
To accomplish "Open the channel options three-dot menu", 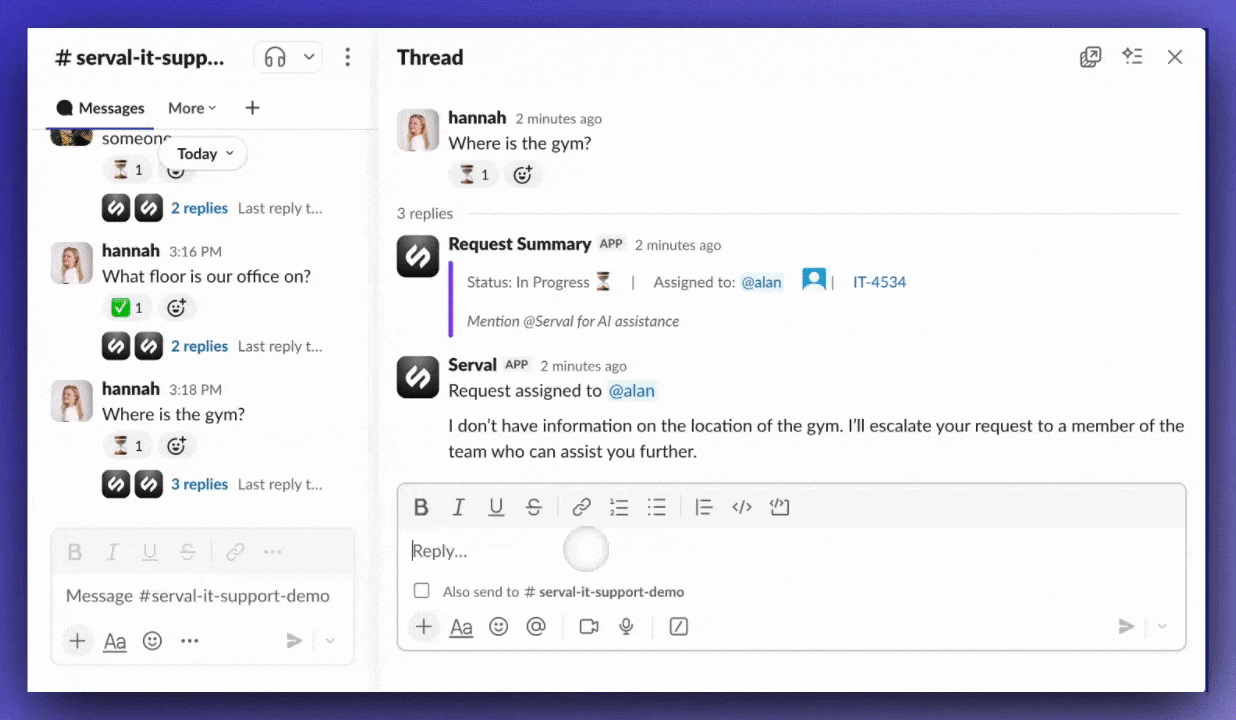I will 347,57.
